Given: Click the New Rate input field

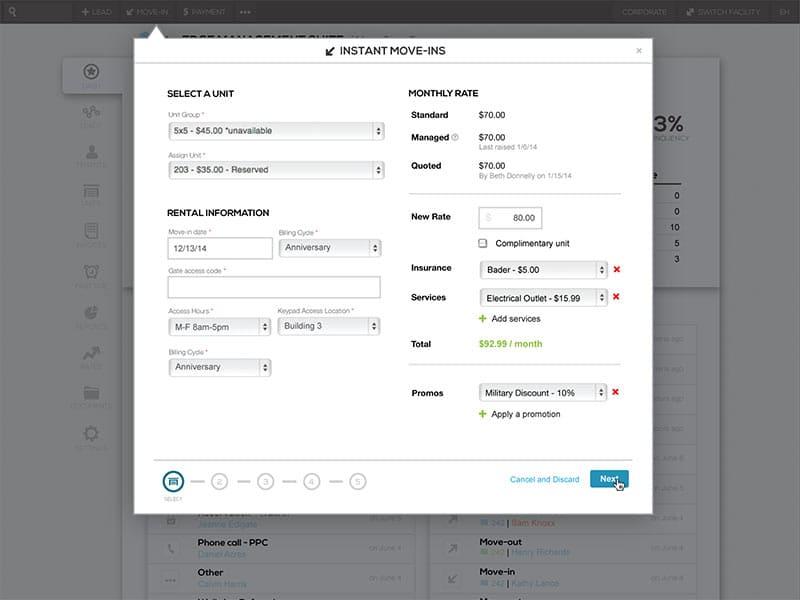Looking at the screenshot, I should [x=510, y=218].
